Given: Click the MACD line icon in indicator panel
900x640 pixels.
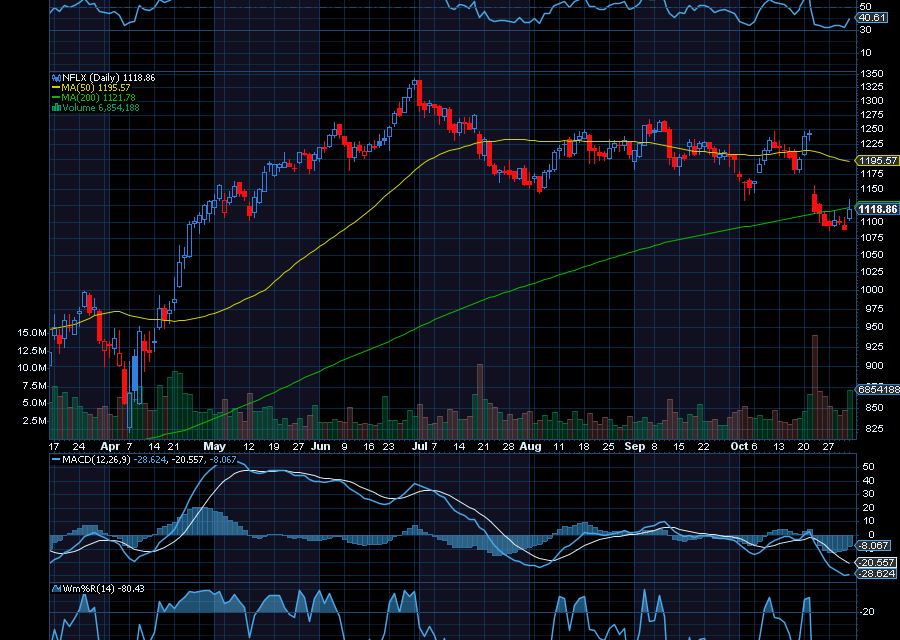Looking at the screenshot, I should click(x=56, y=460).
